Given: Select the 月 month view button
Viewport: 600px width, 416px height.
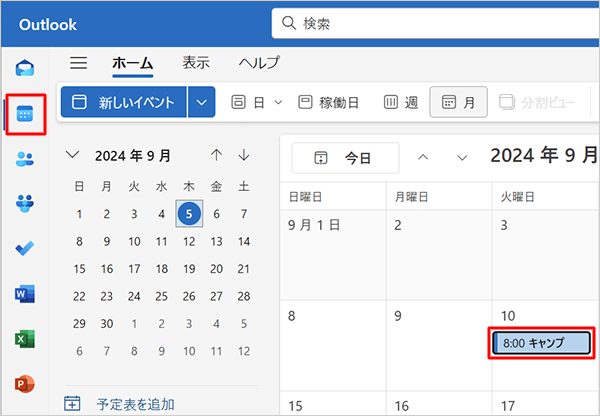Looking at the screenshot, I should [458, 102].
